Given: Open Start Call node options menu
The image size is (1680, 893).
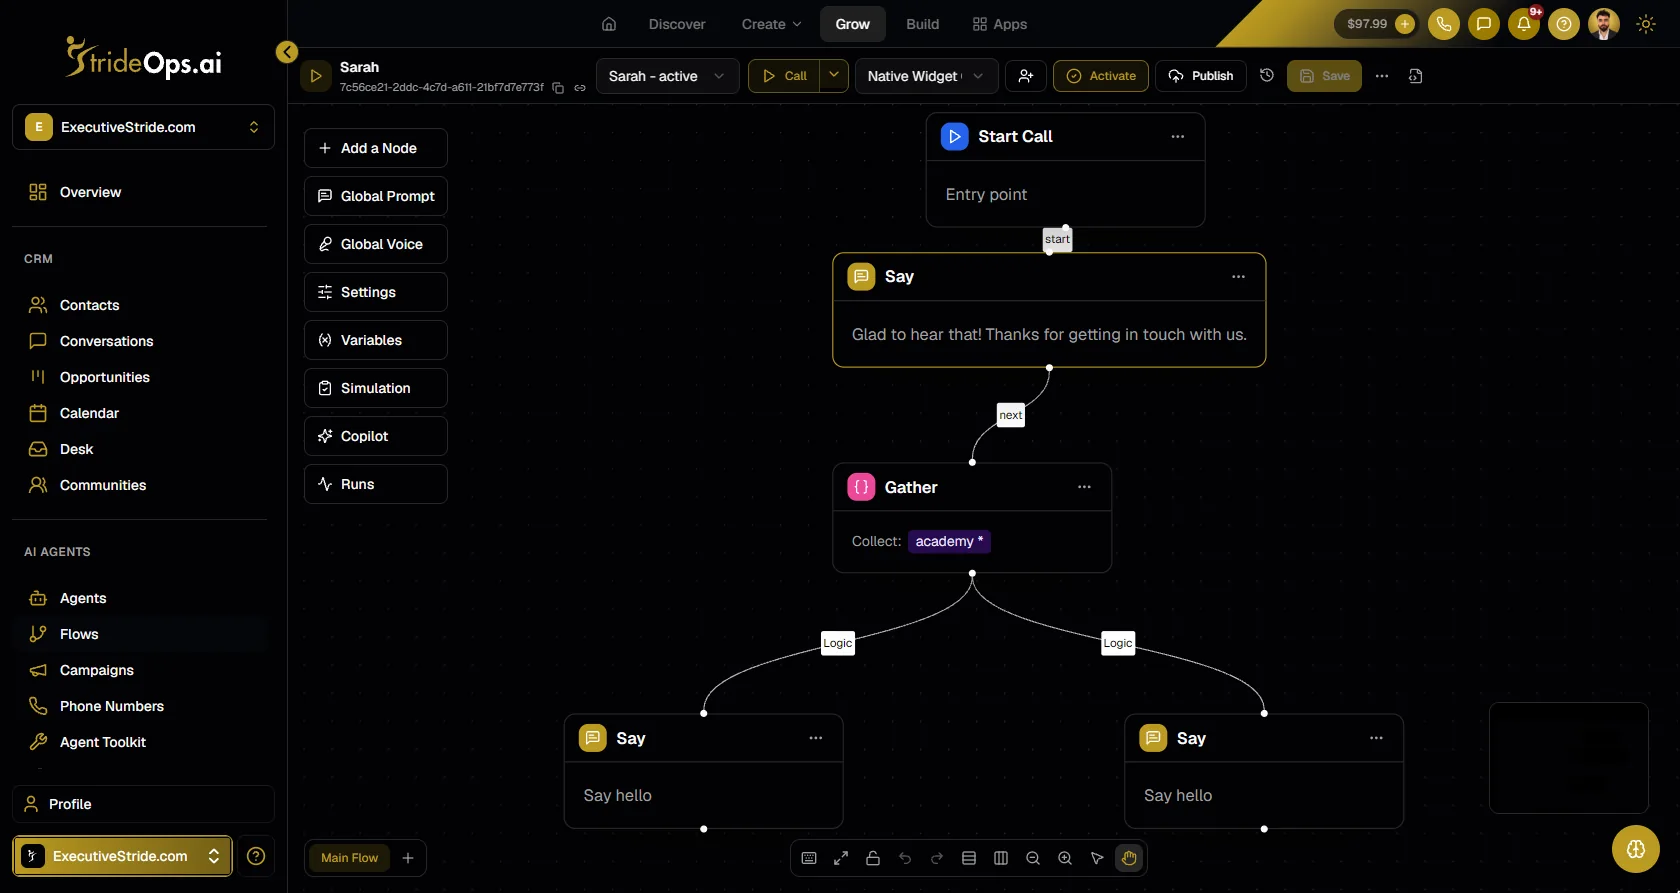Looking at the screenshot, I should (1178, 137).
